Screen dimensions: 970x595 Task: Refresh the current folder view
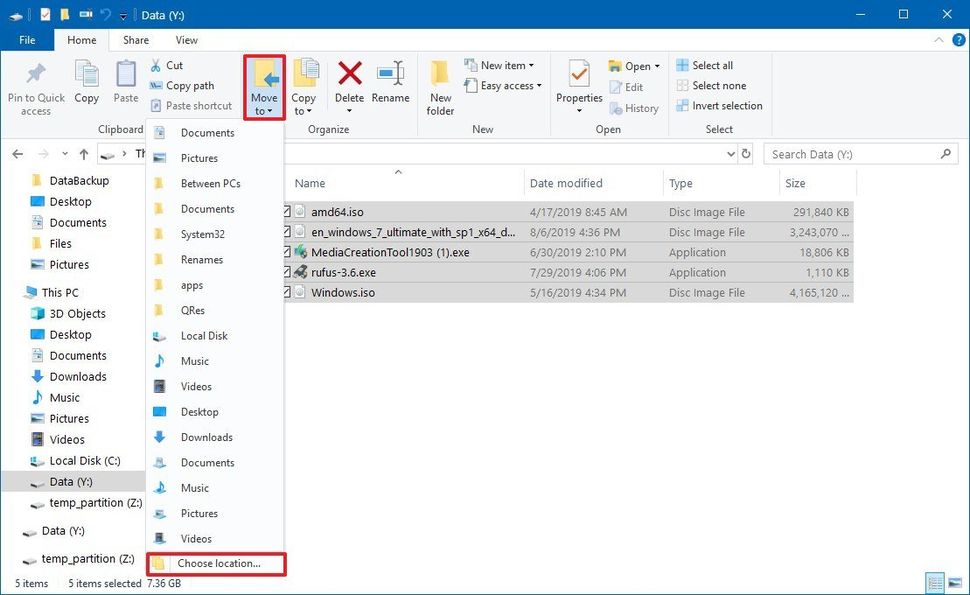[x=745, y=153]
